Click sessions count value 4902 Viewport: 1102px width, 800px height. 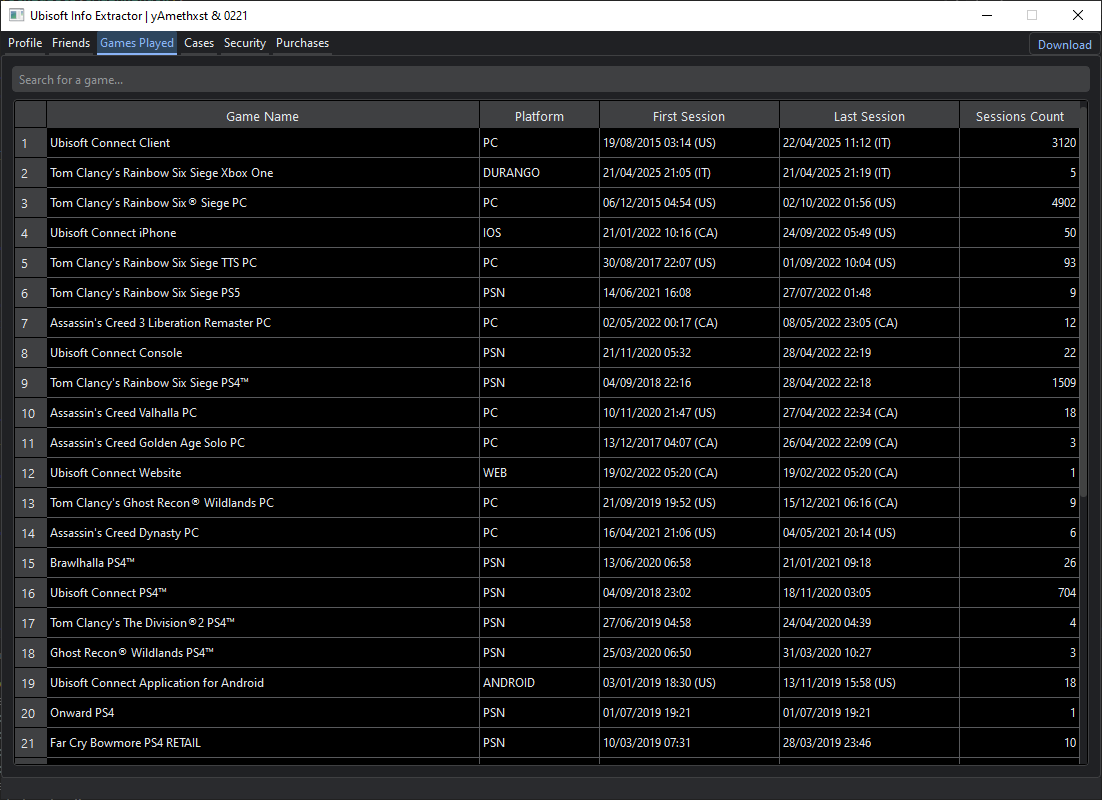pos(1019,202)
